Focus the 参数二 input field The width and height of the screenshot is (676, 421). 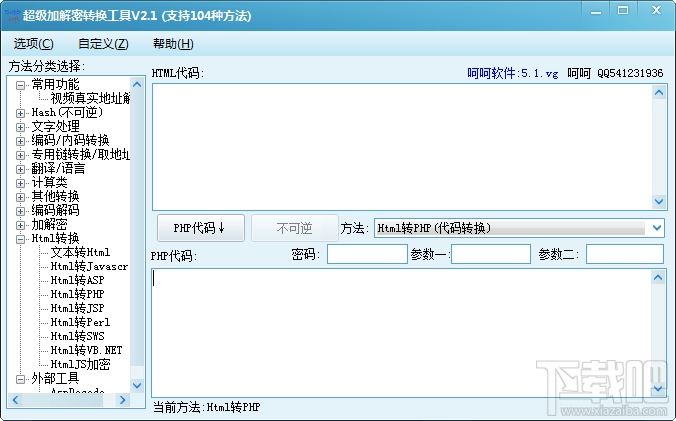click(x=625, y=254)
